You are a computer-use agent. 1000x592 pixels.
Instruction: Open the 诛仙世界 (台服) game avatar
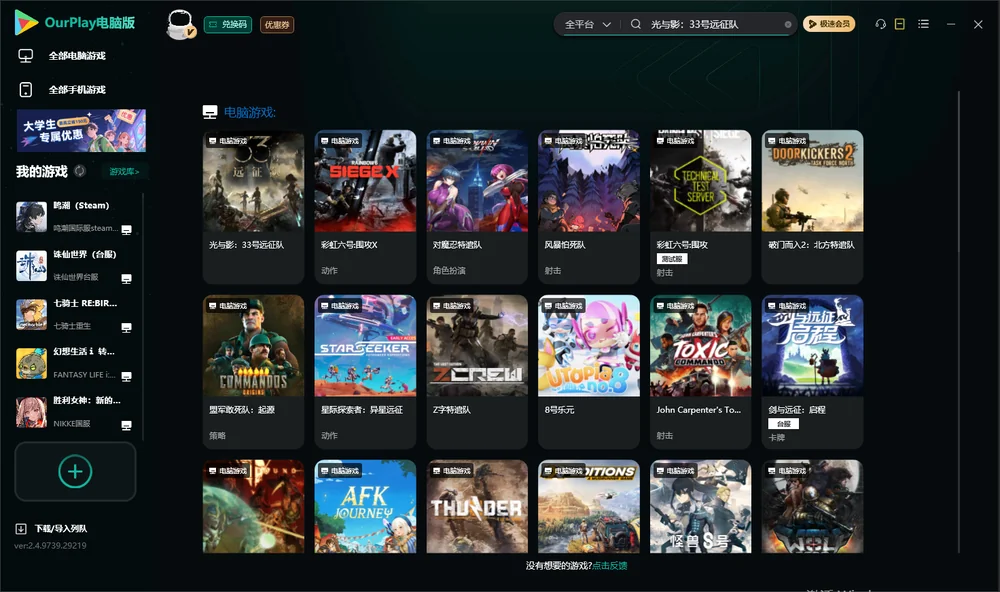point(31,266)
